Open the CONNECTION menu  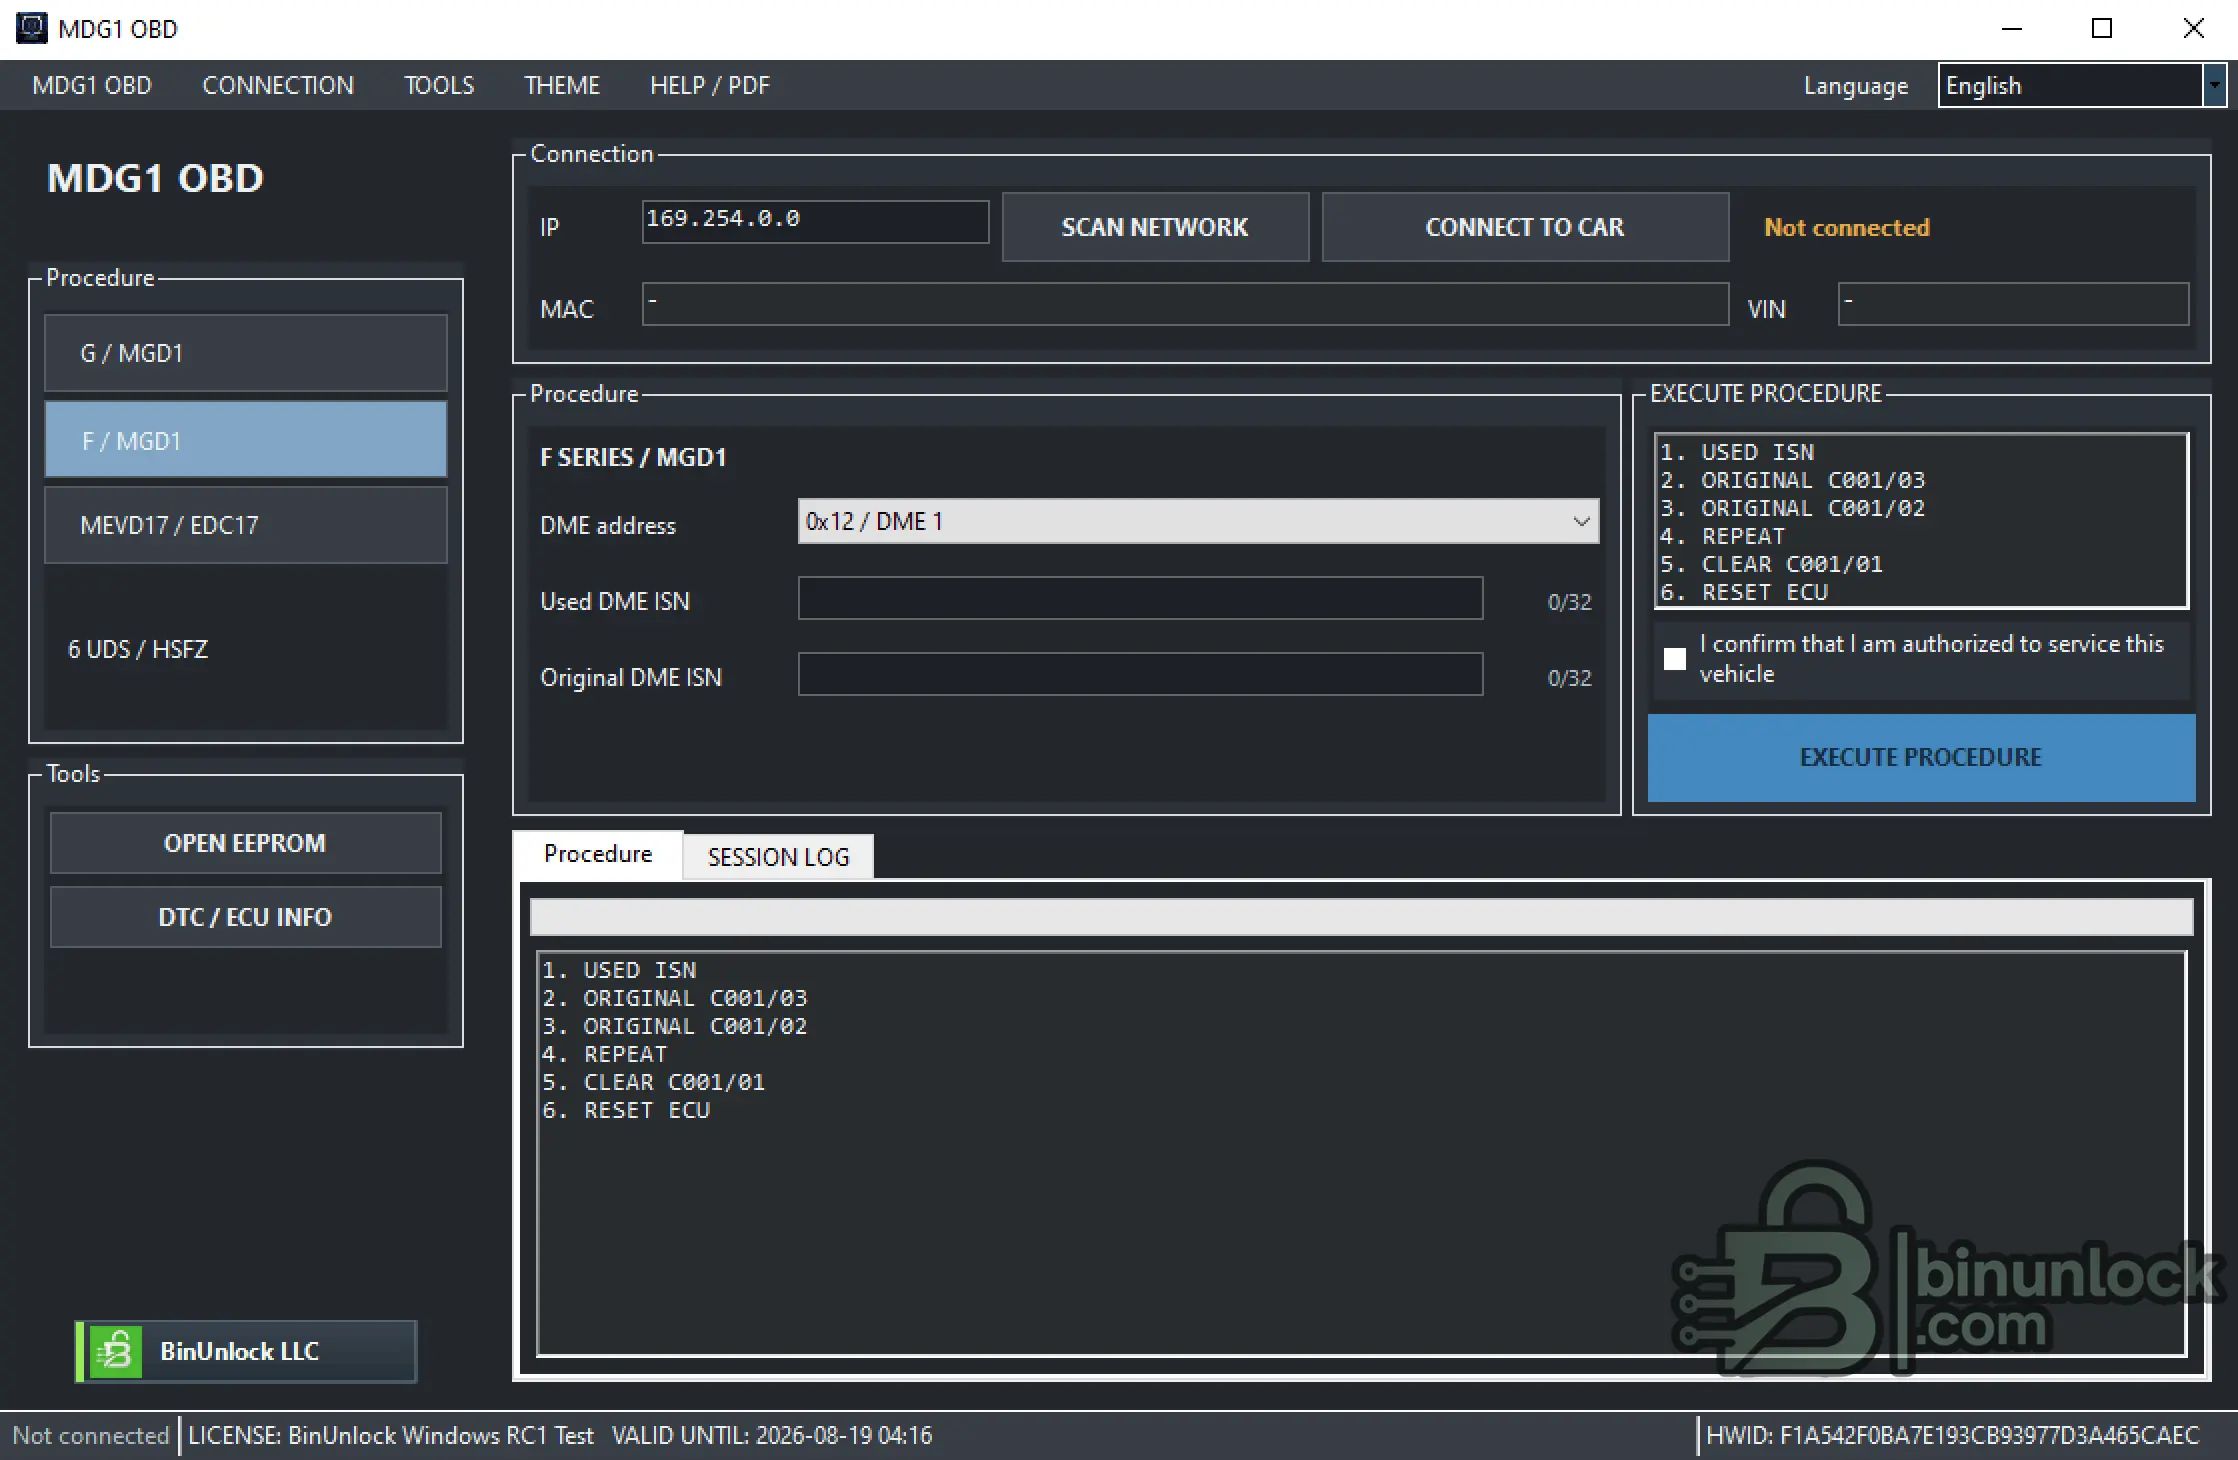[278, 86]
